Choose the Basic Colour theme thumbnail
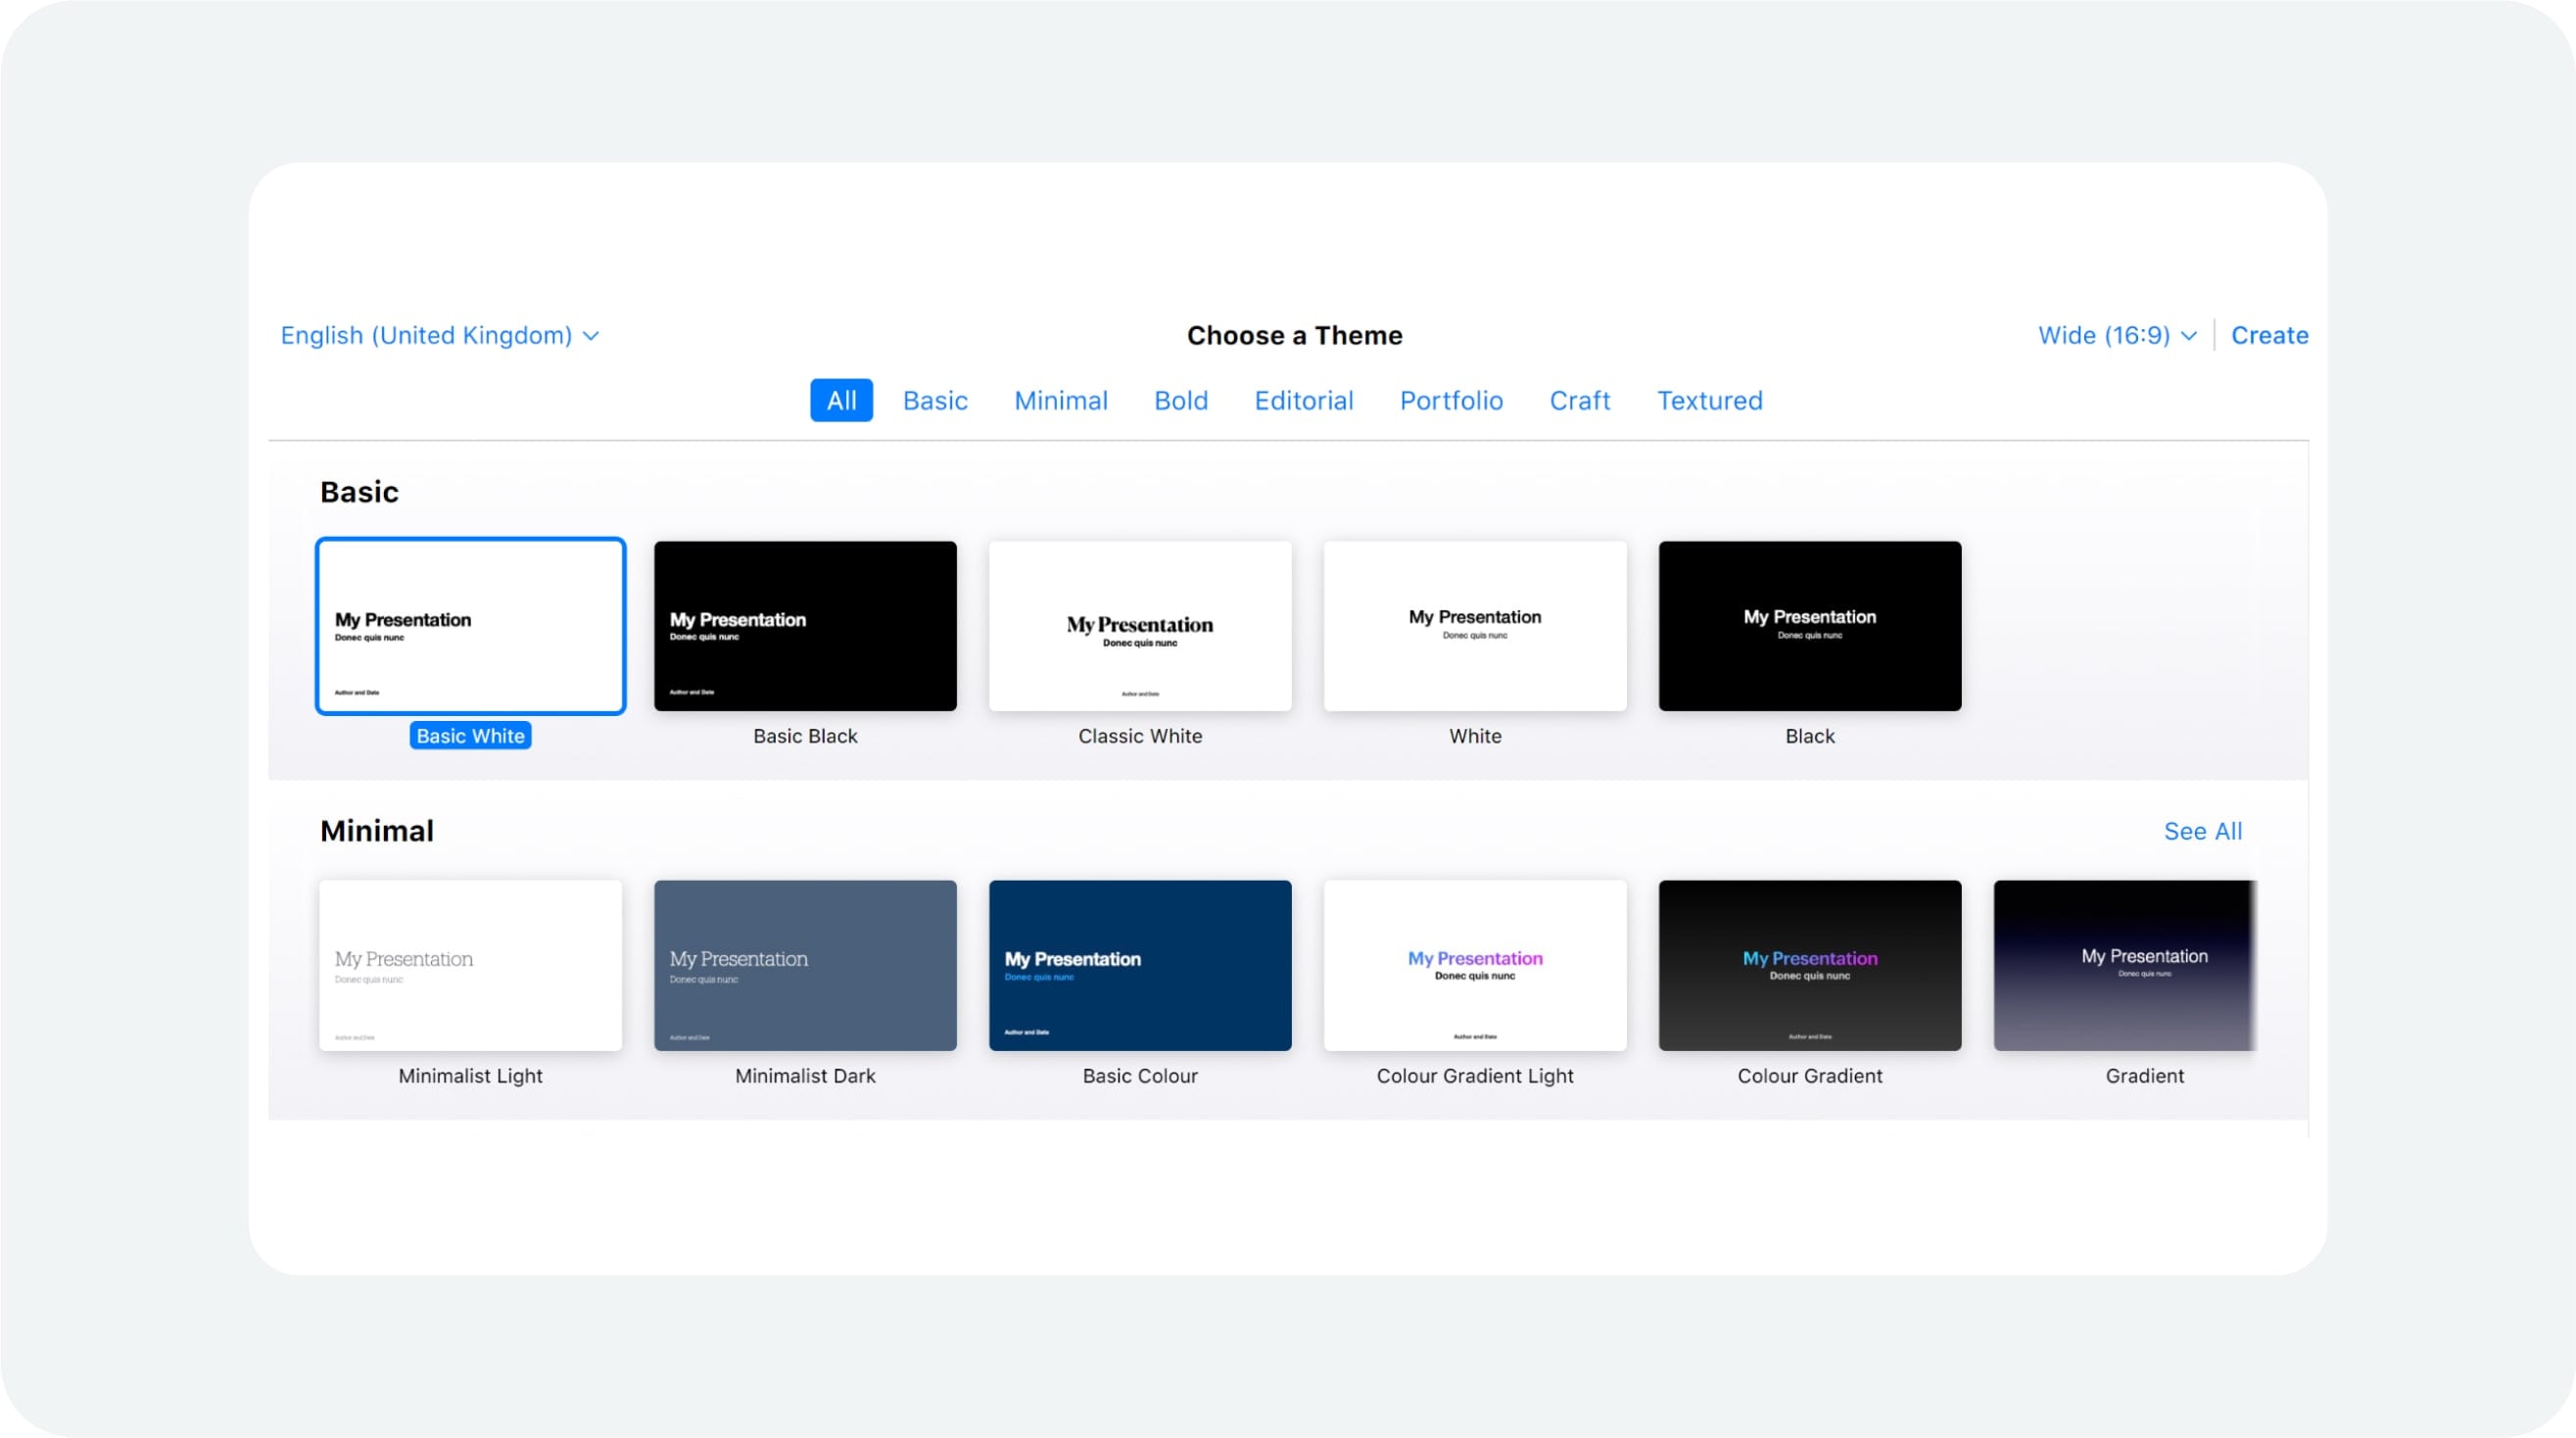The image size is (2576, 1438). coord(1140,965)
